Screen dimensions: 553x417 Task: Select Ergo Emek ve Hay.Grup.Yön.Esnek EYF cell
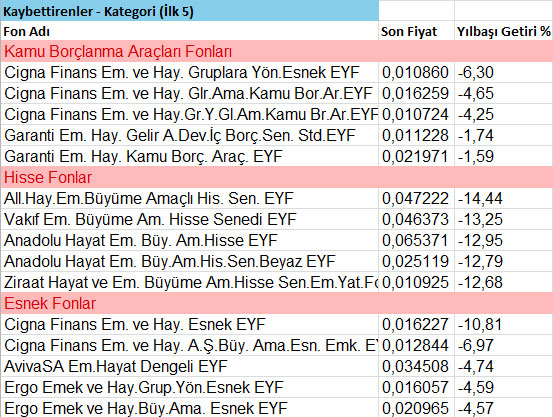coord(190,387)
